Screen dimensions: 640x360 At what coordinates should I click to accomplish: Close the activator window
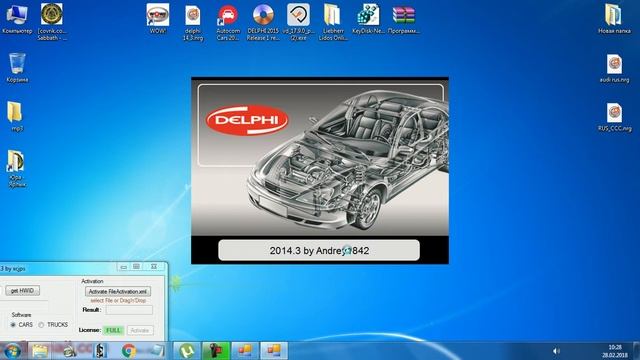pos(154,267)
